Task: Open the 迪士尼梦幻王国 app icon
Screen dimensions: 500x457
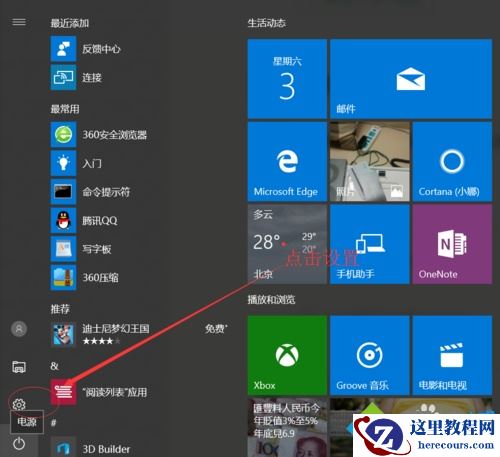Action: [x=63, y=335]
